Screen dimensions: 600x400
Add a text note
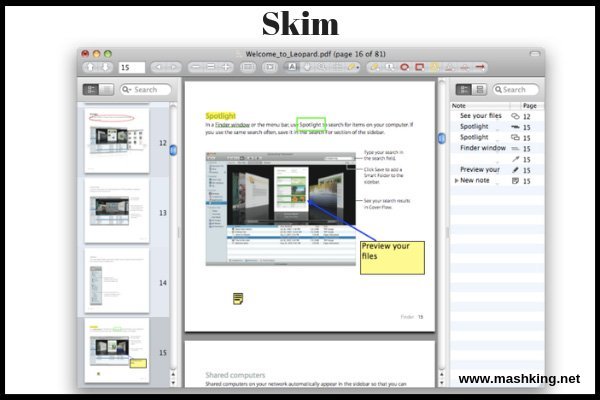(374, 67)
